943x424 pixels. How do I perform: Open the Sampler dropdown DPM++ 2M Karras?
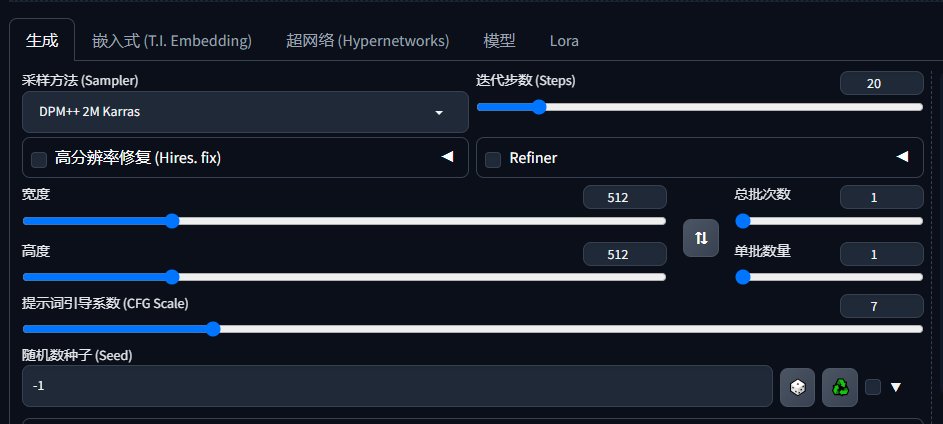click(245, 112)
